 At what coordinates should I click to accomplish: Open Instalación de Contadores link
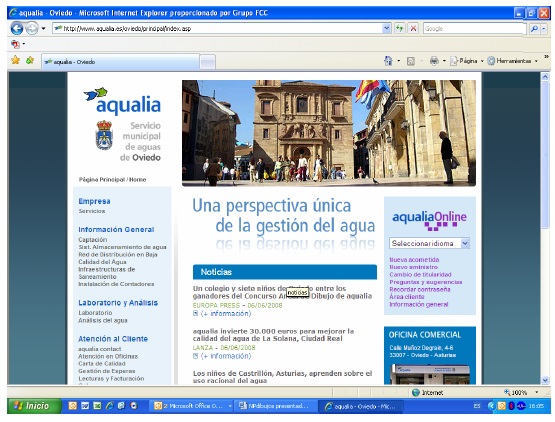pyautogui.click(x=116, y=284)
